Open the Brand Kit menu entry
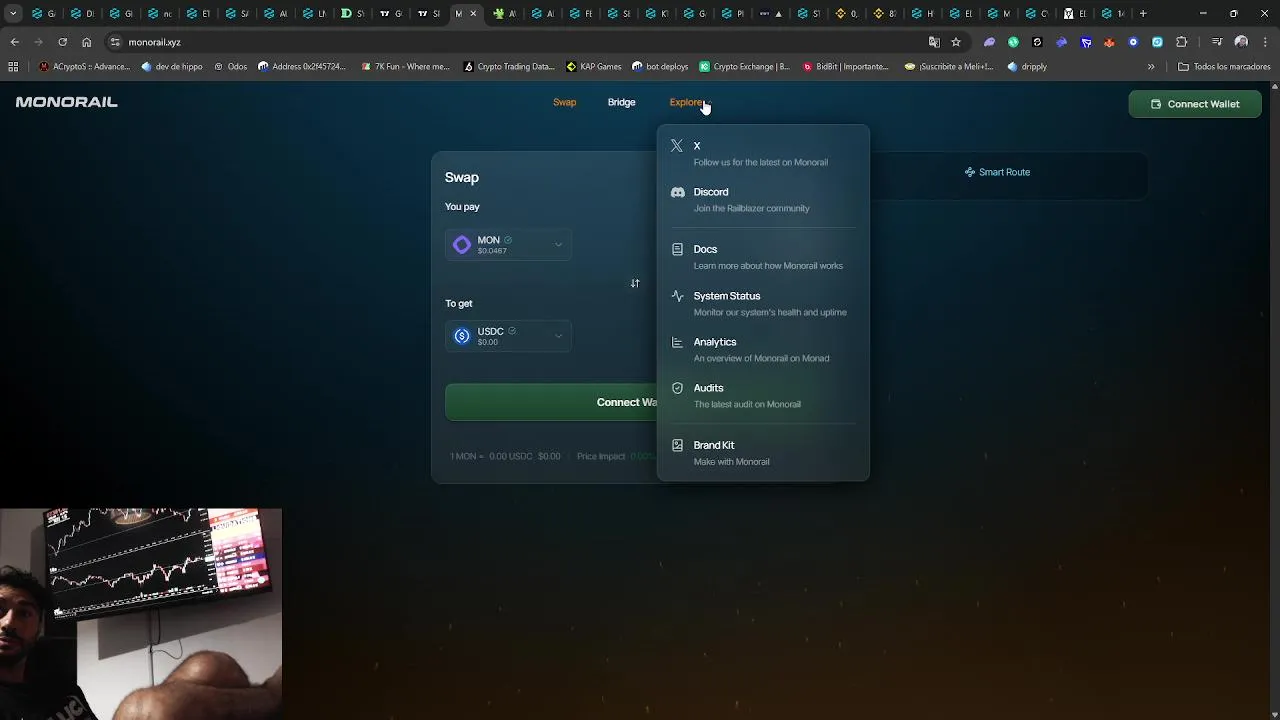The width and height of the screenshot is (1280, 720). 763,453
